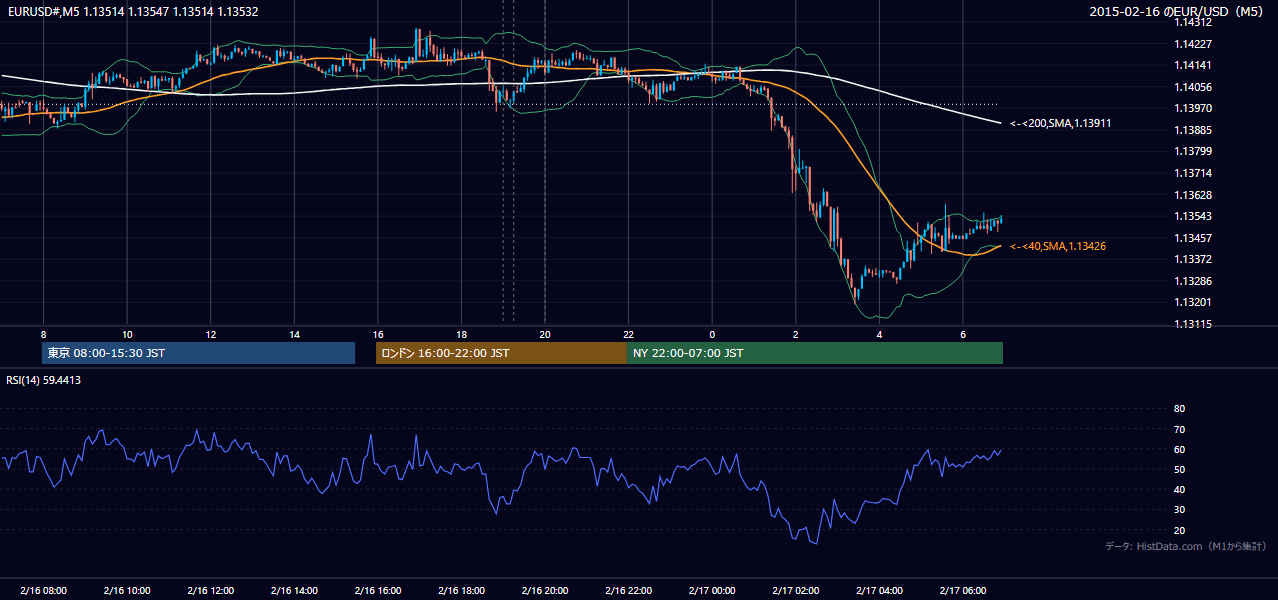Select the 東京 08:00-15:30 JST session bar
Screen dimensions: 1278x600
pyautogui.click(x=199, y=353)
